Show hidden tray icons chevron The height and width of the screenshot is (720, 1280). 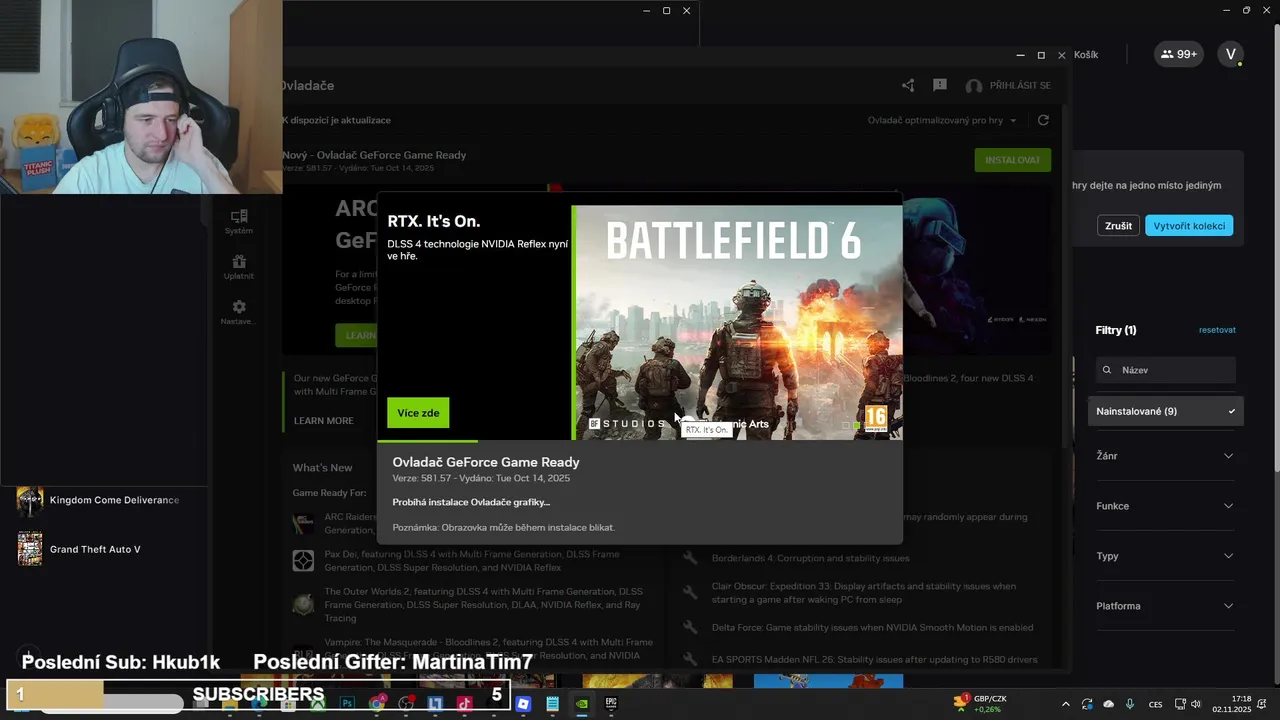coord(1065,704)
